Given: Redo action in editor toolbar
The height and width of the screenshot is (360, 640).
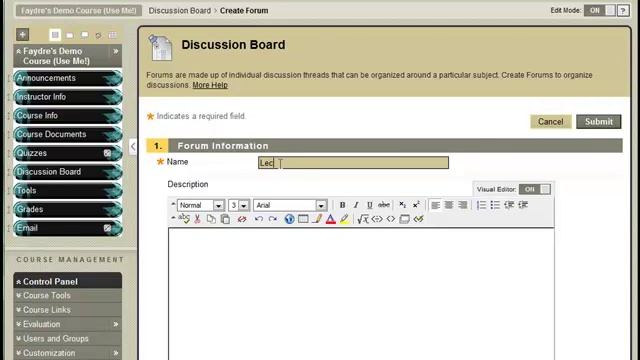Looking at the screenshot, I should 273,219.
